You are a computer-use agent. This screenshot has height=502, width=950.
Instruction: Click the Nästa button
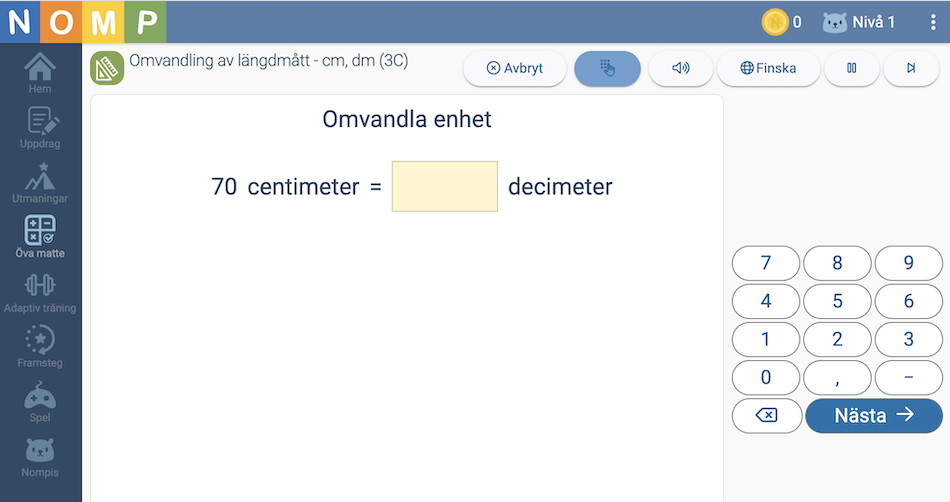coord(874,415)
